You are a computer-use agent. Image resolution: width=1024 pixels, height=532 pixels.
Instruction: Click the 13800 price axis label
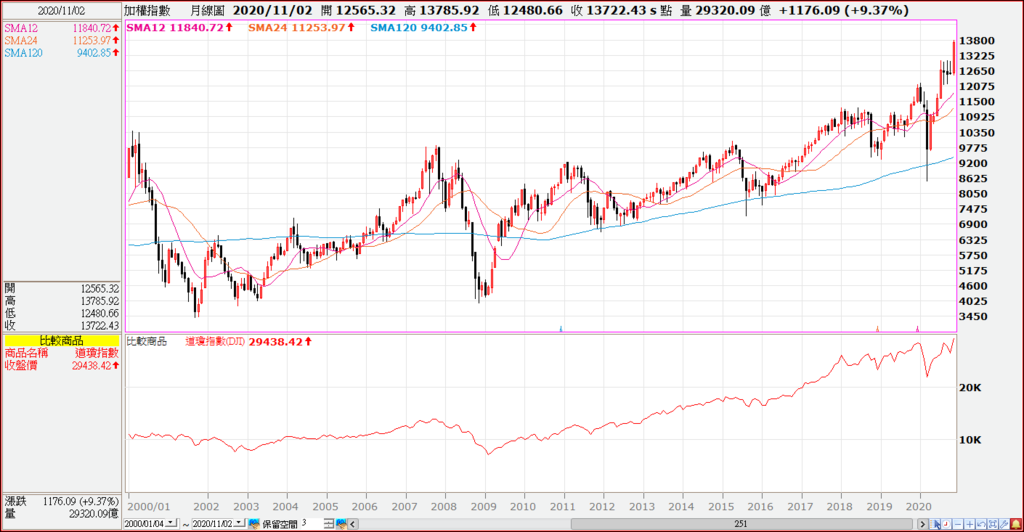click(x=977, y=40)
